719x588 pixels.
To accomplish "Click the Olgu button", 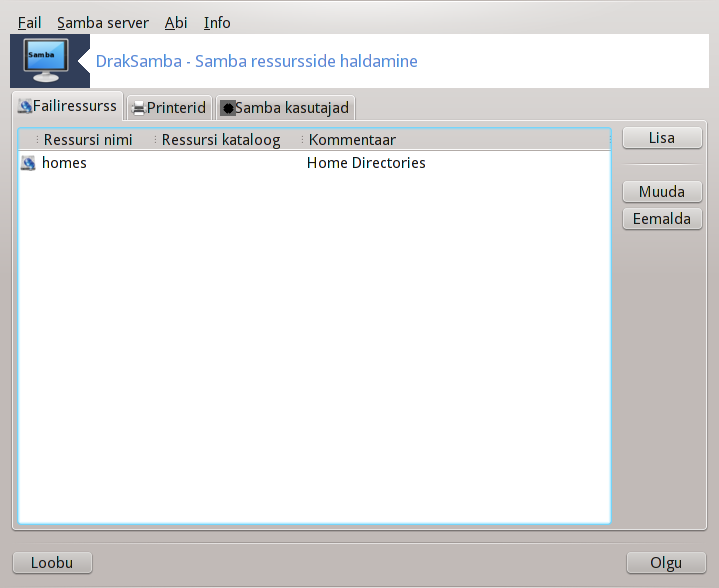I will [666, 563].
